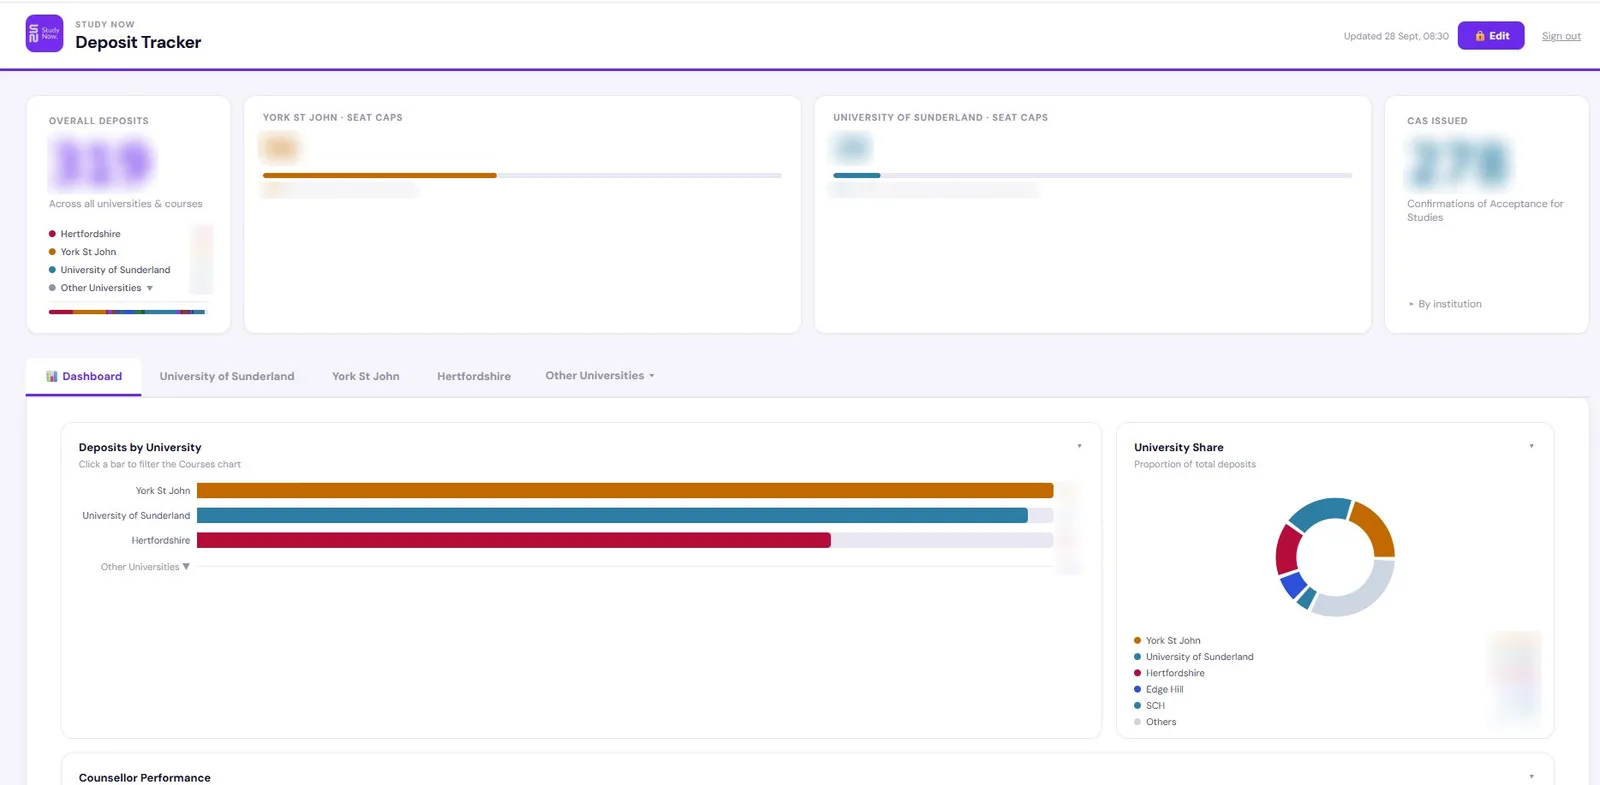Click the lock icon on the Edit button
The image size is (1600, 785).
point(1480,36)
